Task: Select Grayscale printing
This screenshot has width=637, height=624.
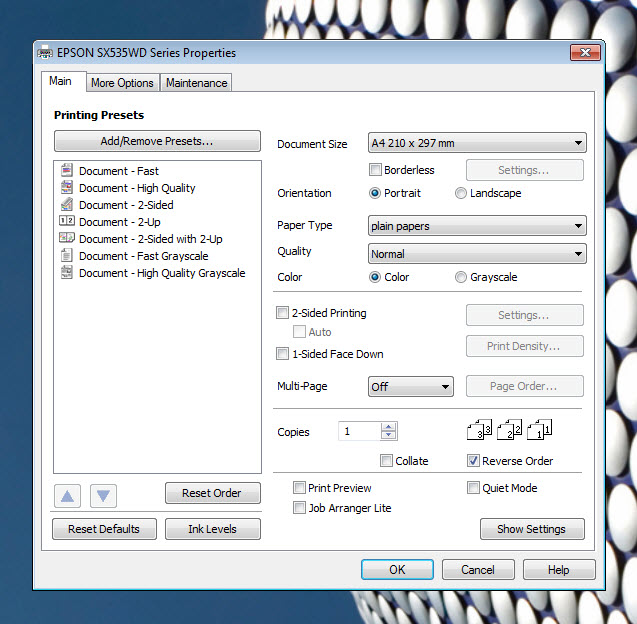Action: click(x=461, y=277)
